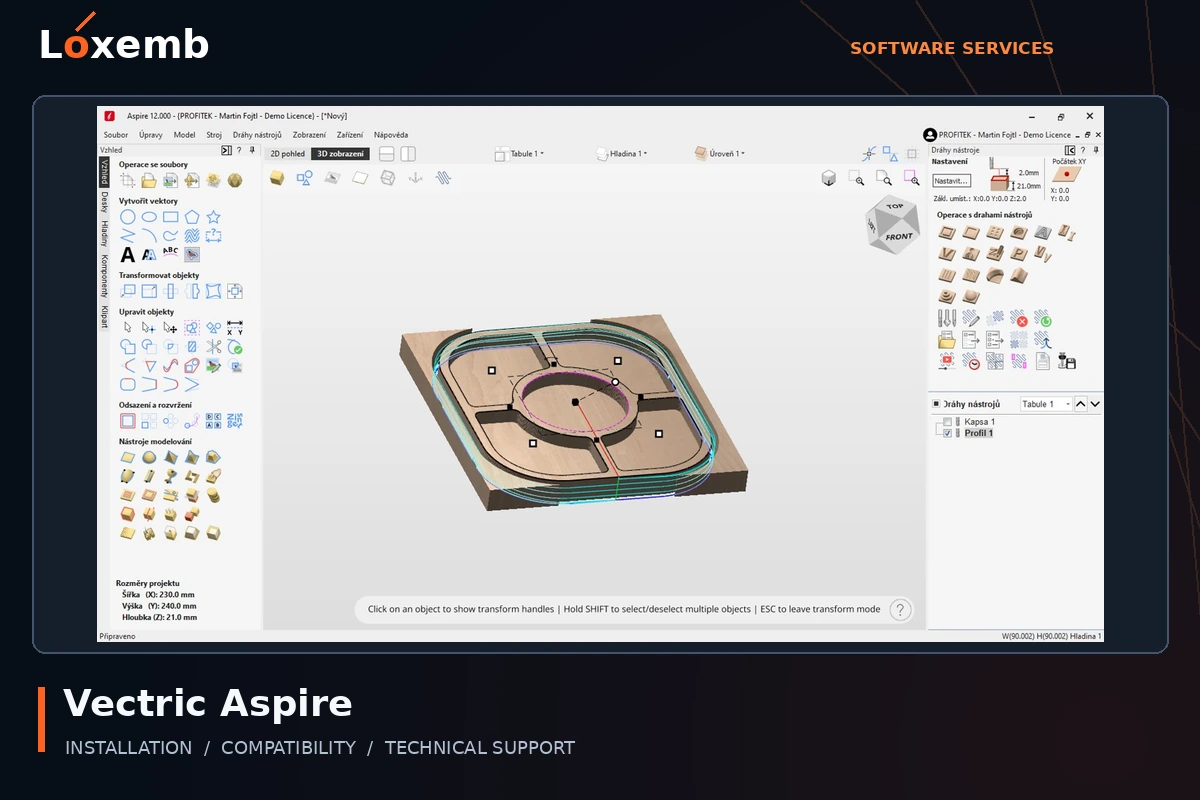Click the preview toolpaths video icon
Screen dimensions: 1200x800
946,362
